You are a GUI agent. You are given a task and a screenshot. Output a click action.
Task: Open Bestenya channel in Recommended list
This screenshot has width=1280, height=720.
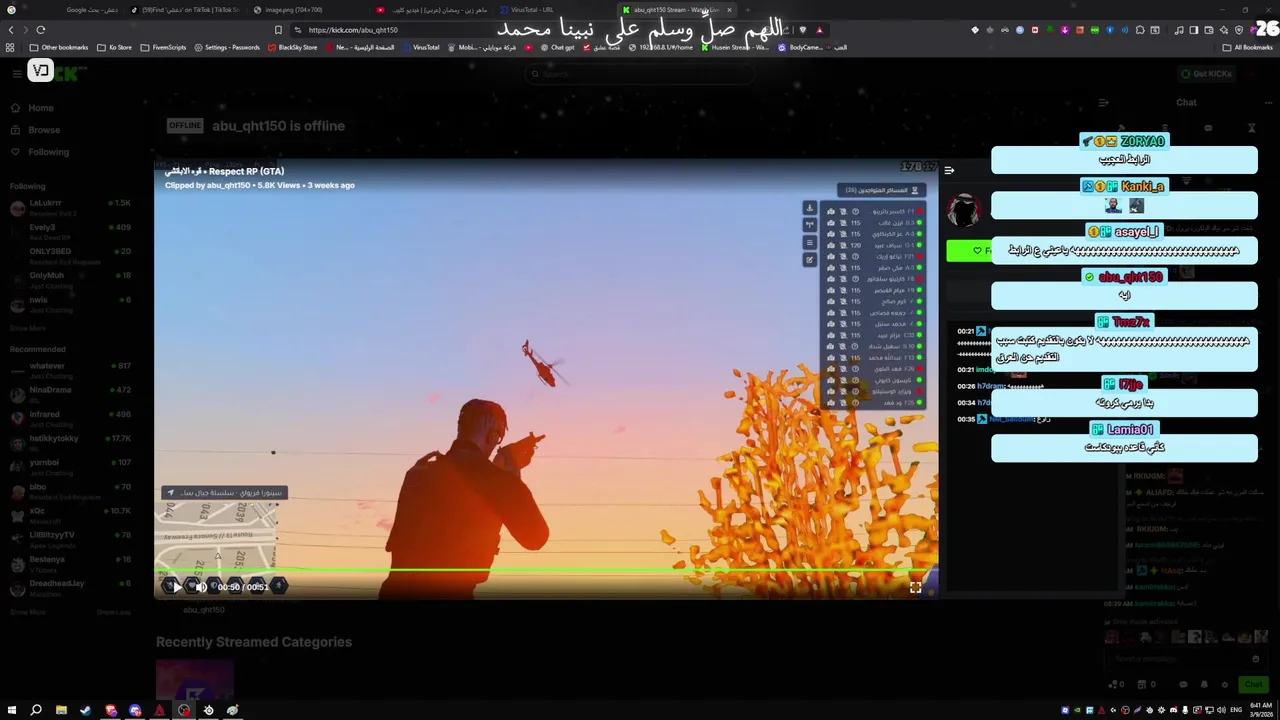[x=70, y=564]
